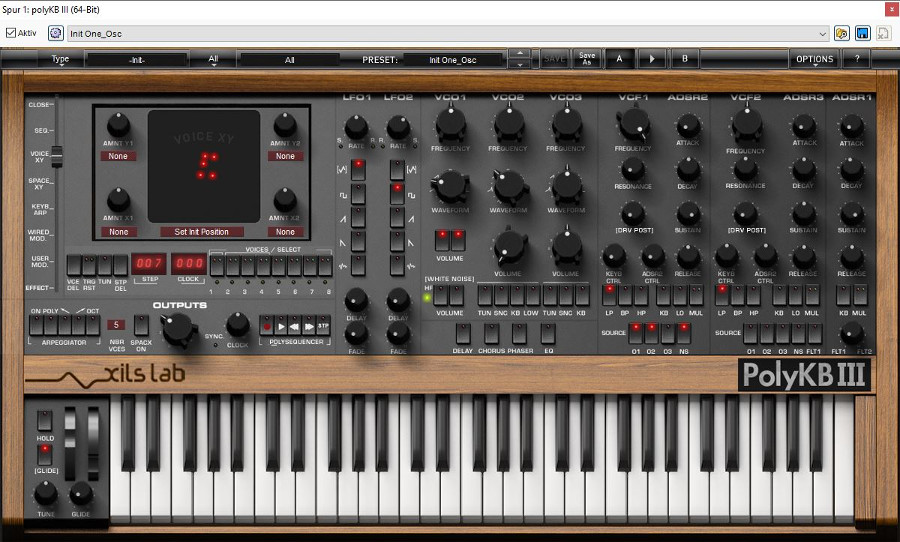Select LFO1 square waveform button
This screenshot has width=900, height=542.
pyautogui.click(x=358, y=194)
